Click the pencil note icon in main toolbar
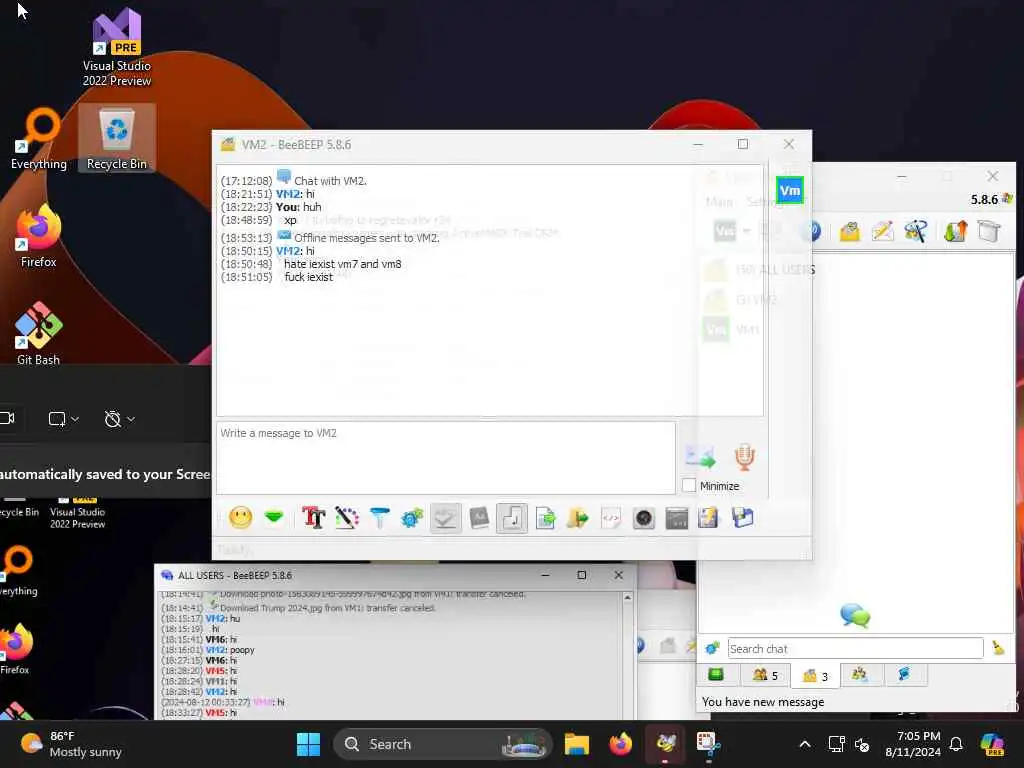Image resolution: width=1024 pixels, height=768 pixels. pos(882,231)
